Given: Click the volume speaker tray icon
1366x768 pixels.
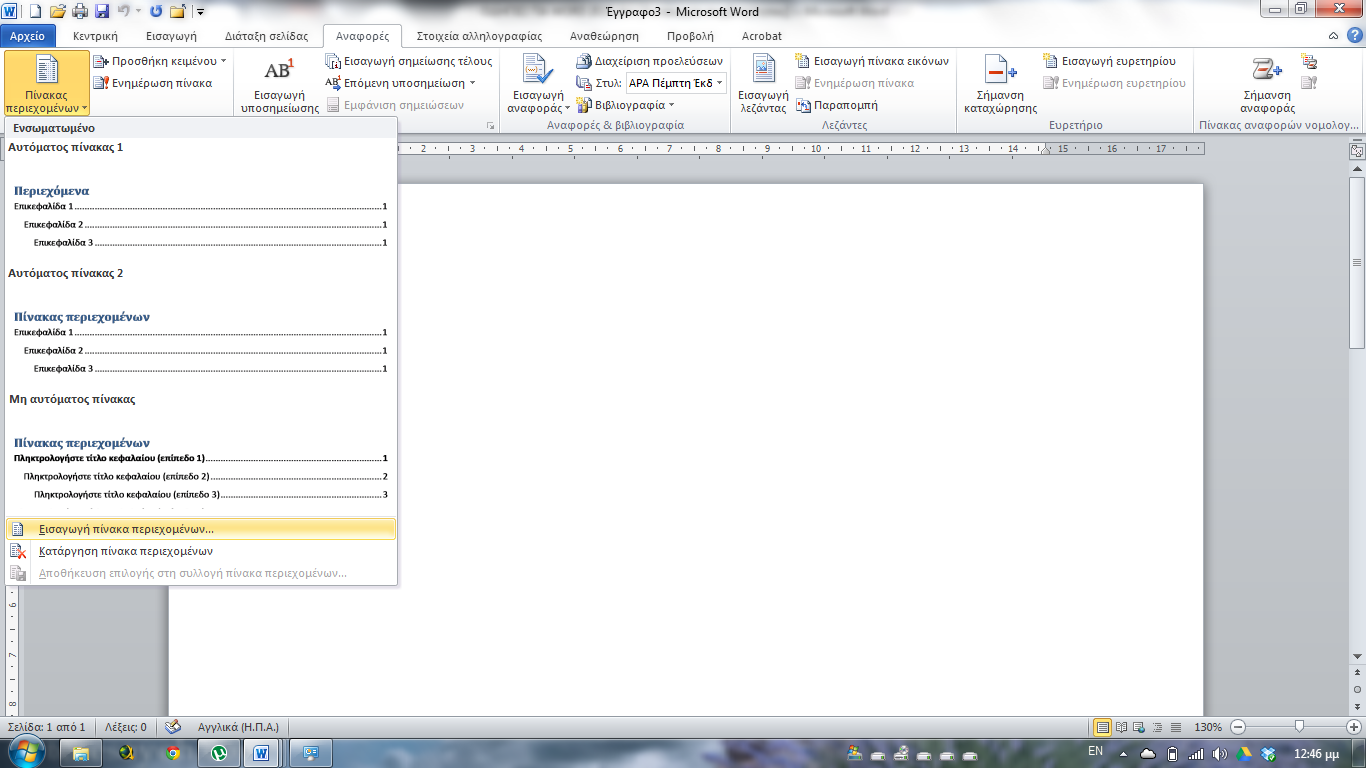Looking at the screenshot, I should (x=1221, y=753).
